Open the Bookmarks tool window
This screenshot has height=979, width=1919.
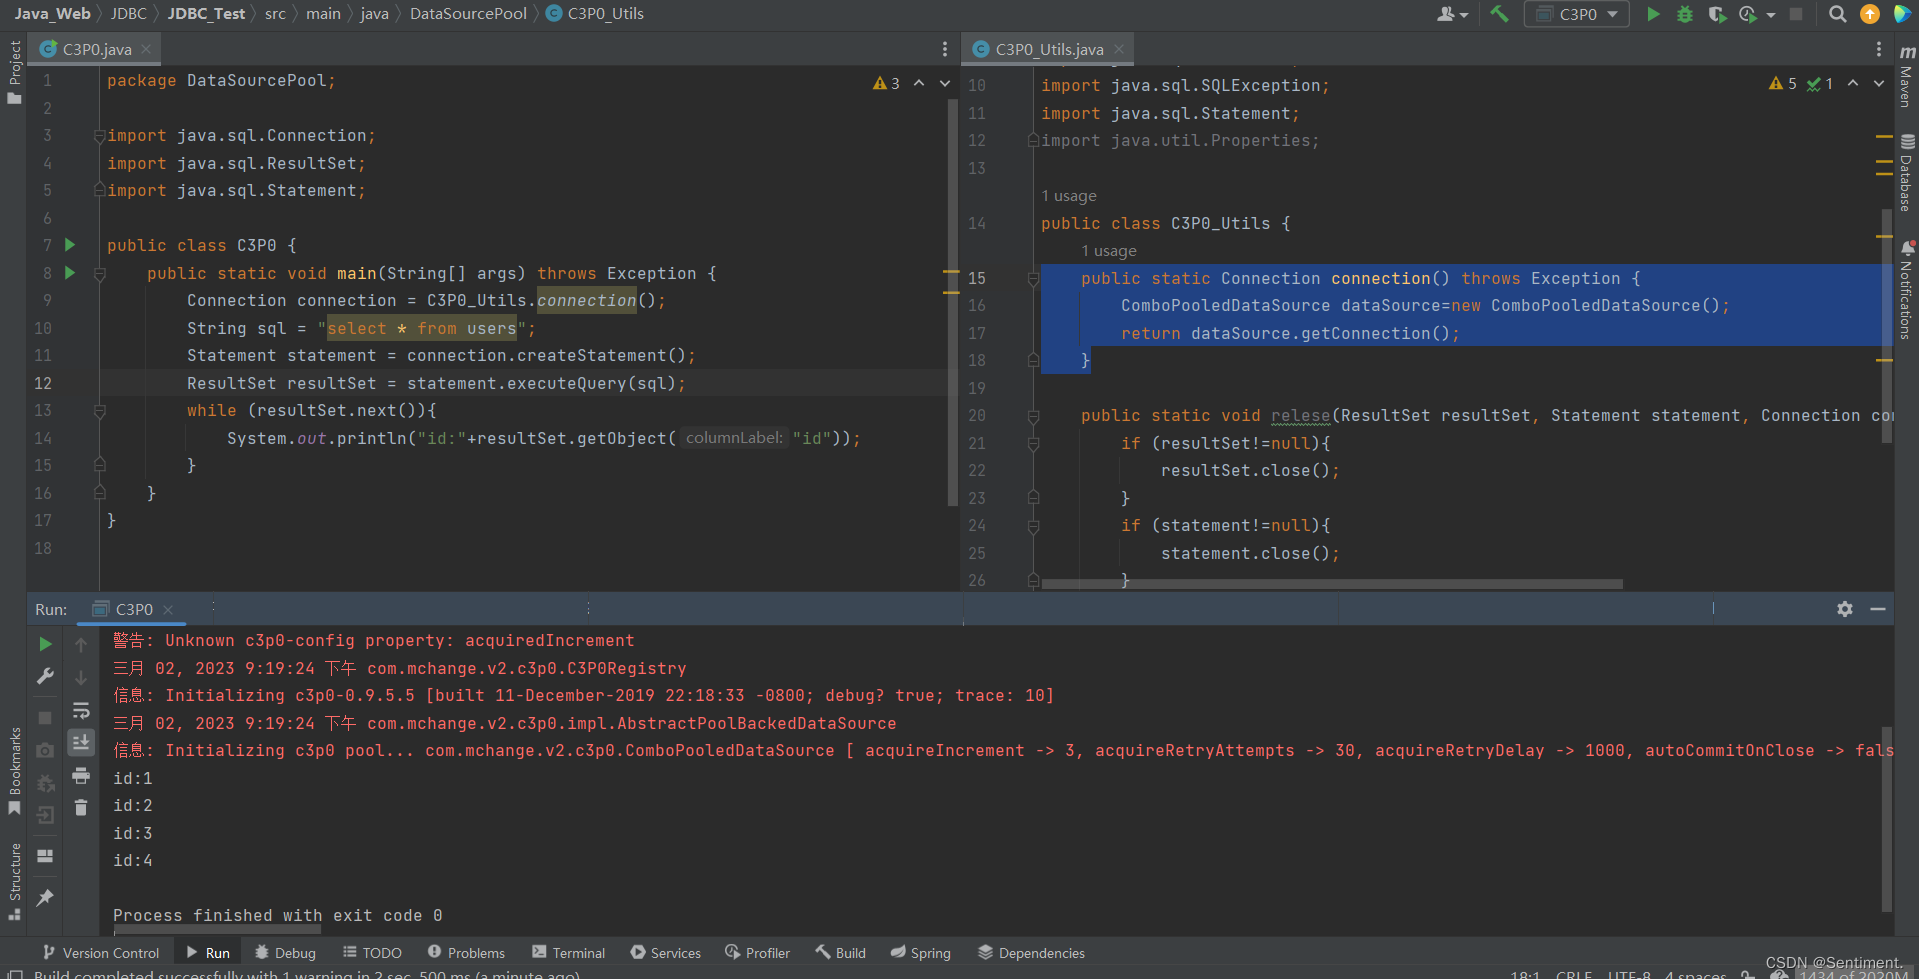pyautogui.click(x=14, y=771)
